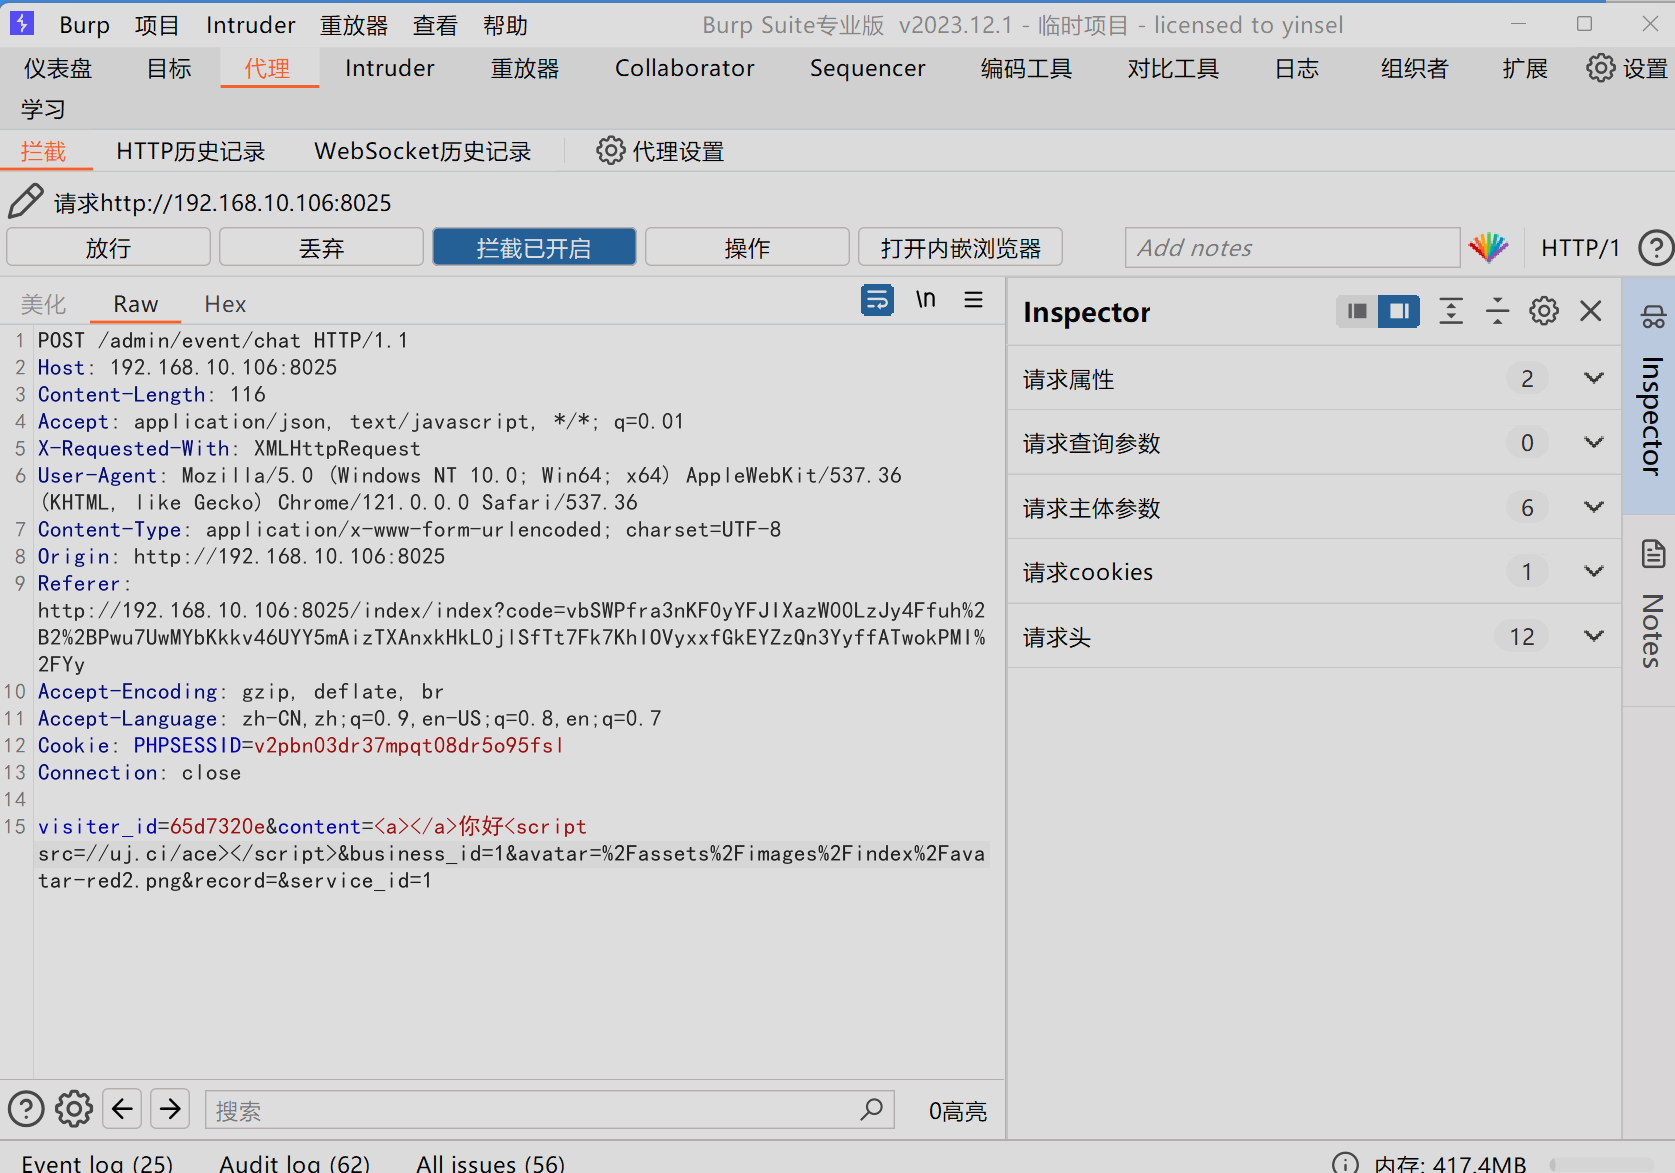
Task: Click the 丢弃 (drop) button
Action: pos(321,247)
